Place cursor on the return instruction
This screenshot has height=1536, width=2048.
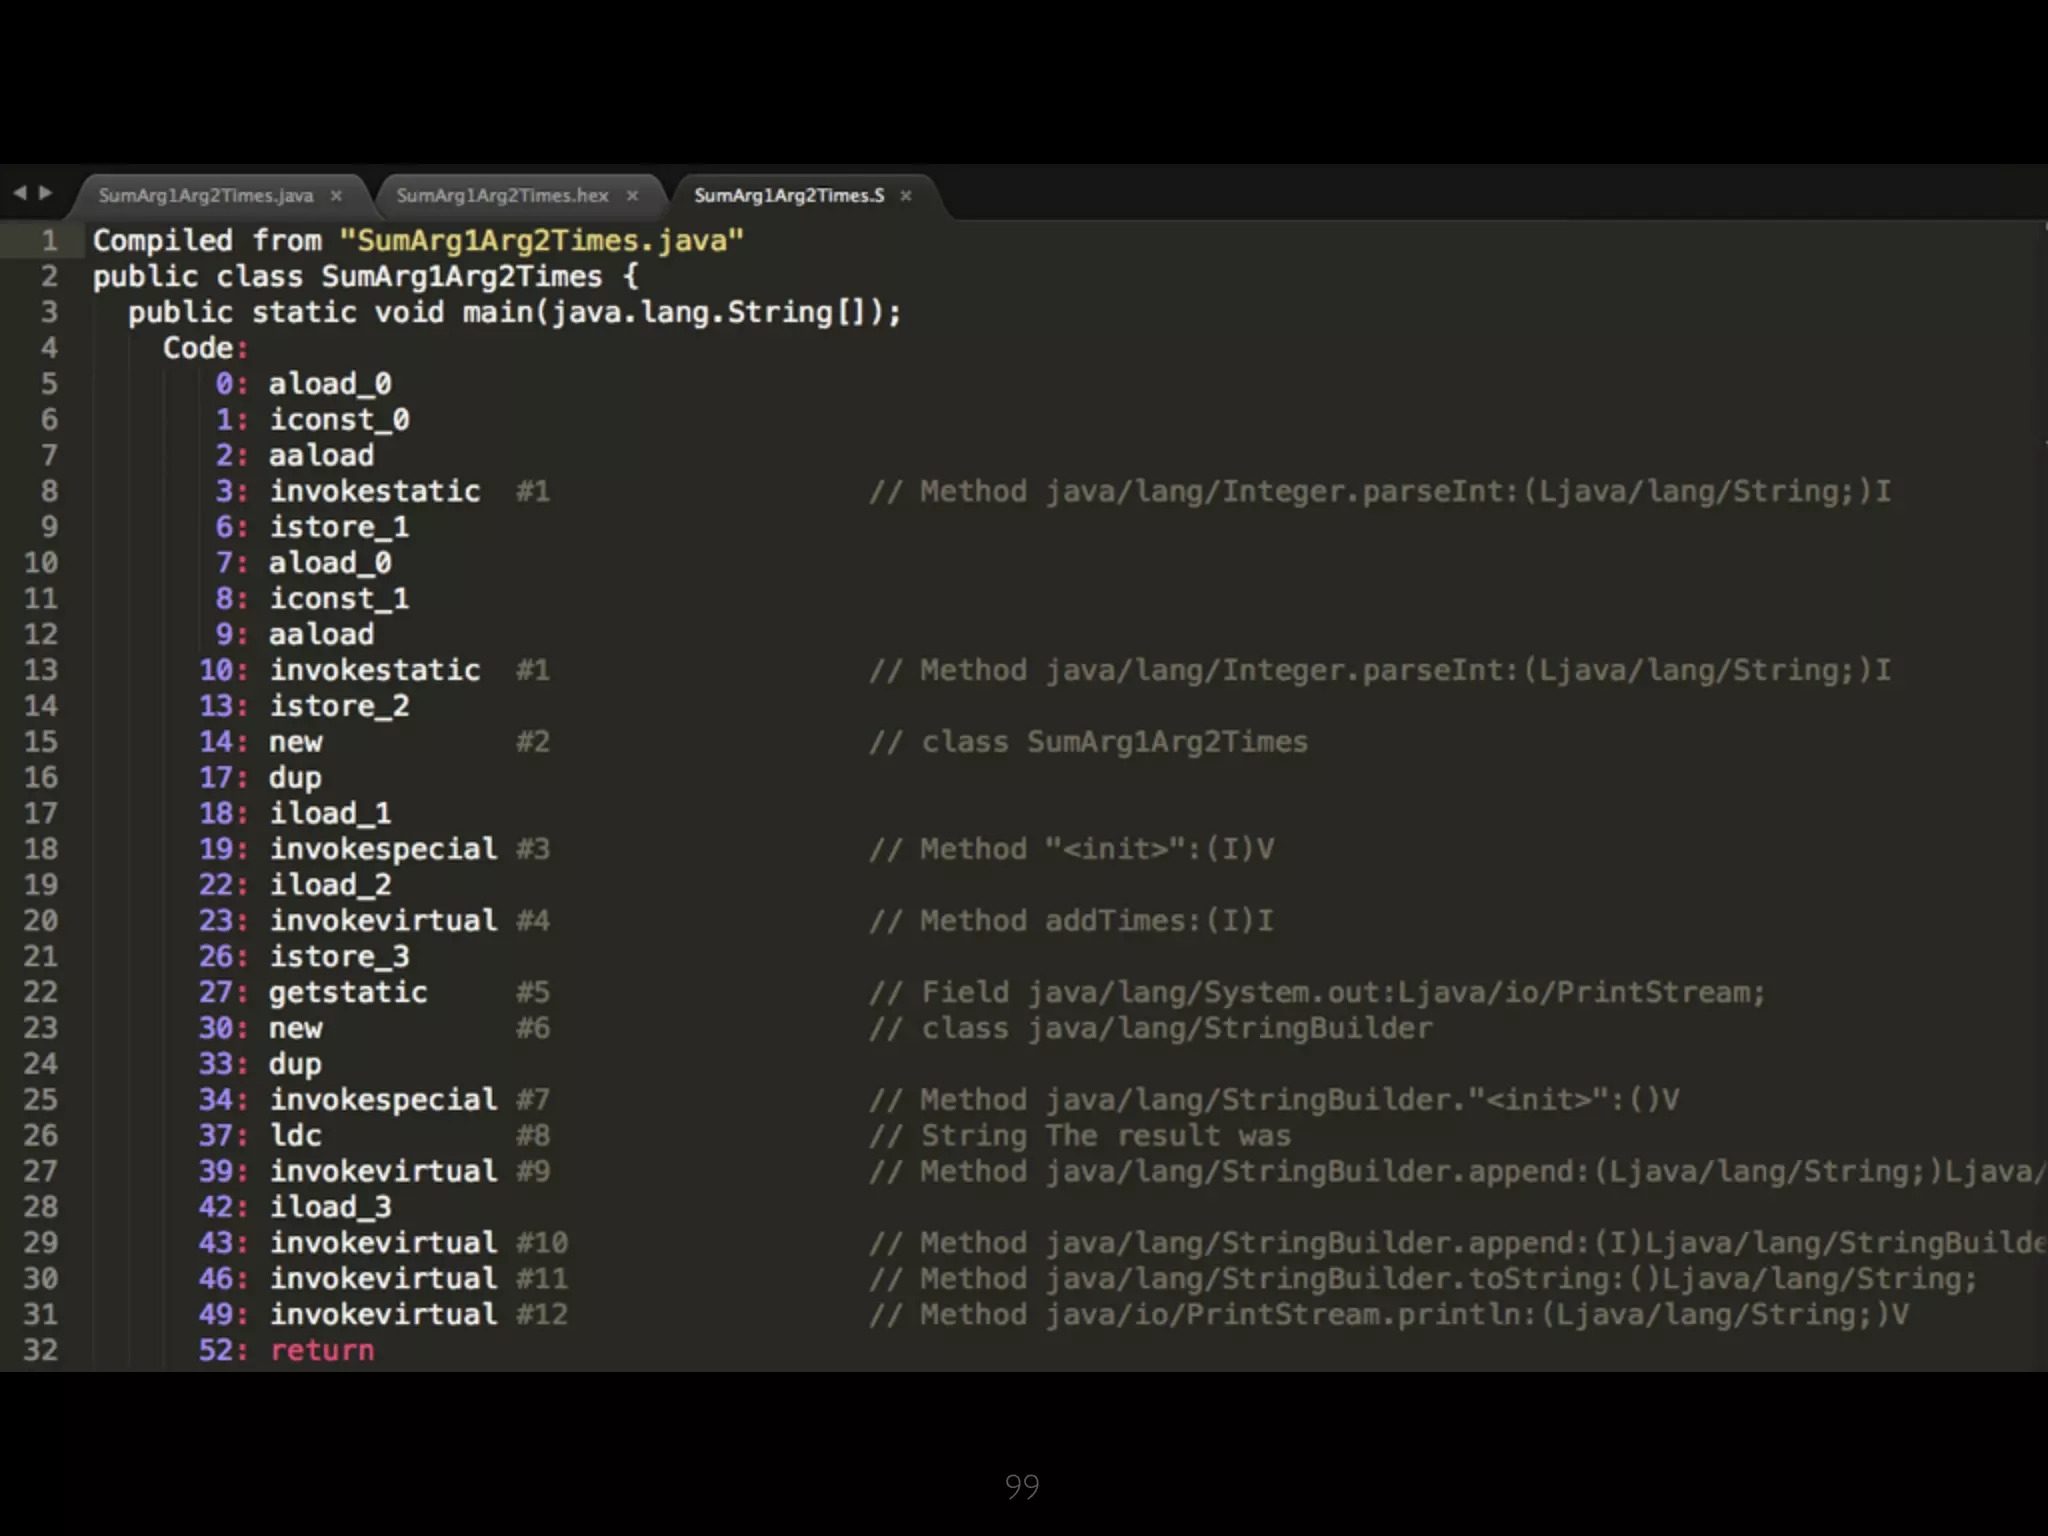322,1350
